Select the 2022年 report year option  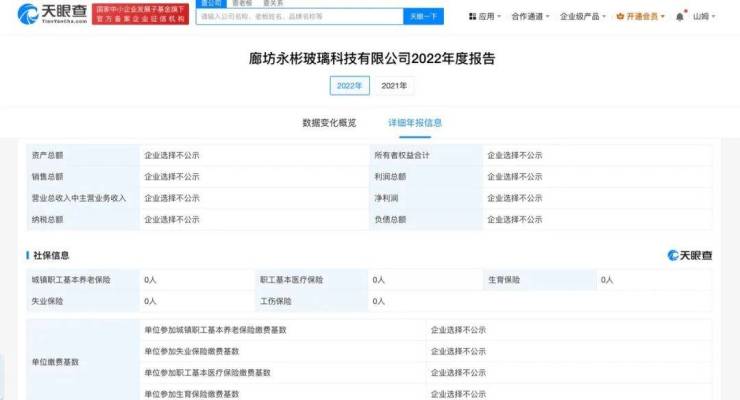point(350,86)
